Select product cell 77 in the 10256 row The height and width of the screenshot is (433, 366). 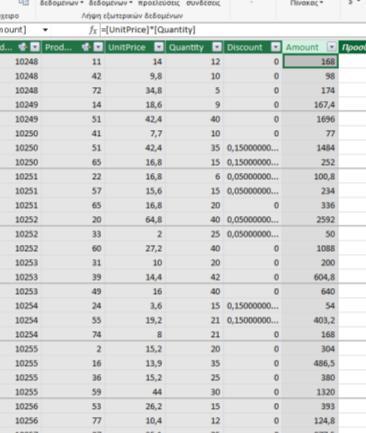point(73,420)
